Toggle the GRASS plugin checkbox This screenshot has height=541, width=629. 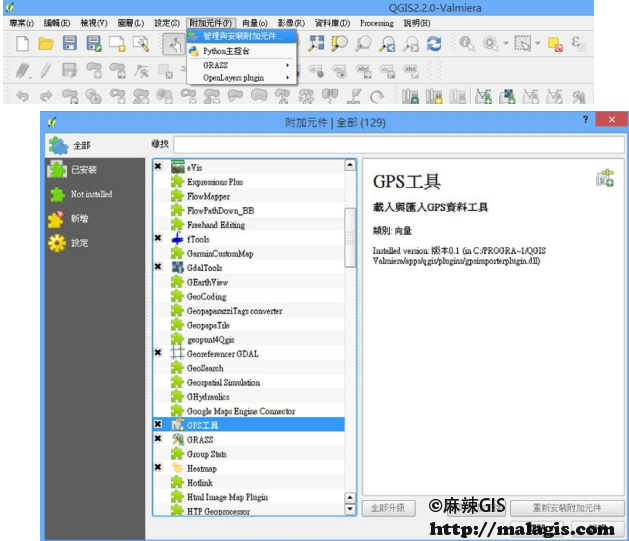click(158, 439)
